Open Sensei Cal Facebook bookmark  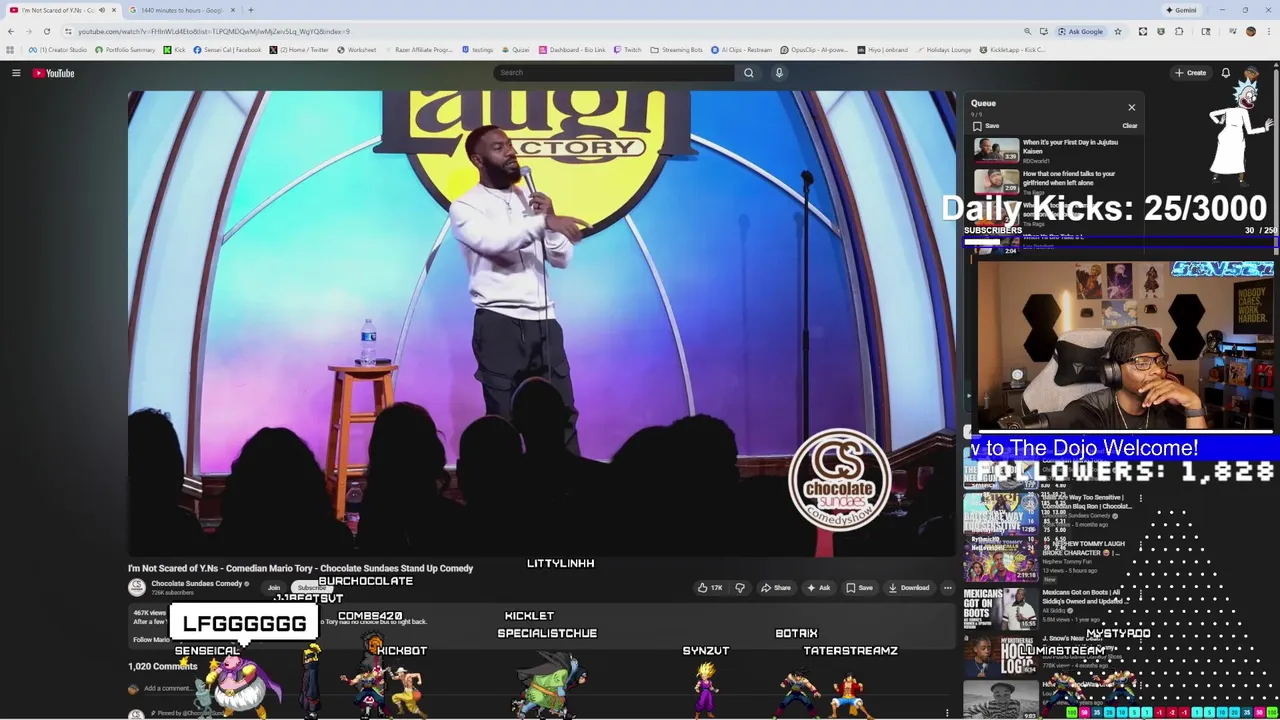tap(227, 50)
